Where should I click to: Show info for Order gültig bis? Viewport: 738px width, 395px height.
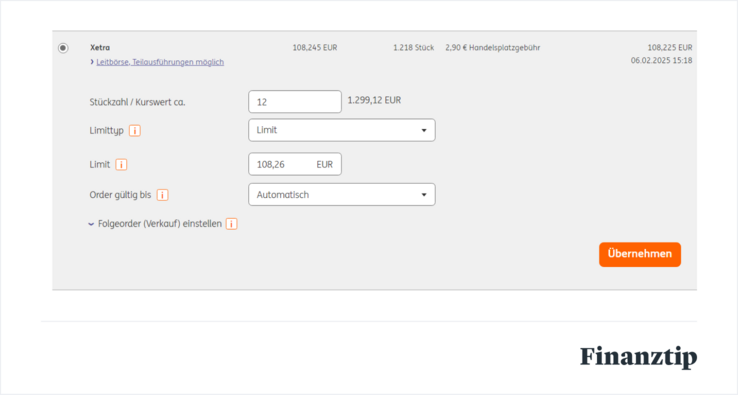coord(162,195)
